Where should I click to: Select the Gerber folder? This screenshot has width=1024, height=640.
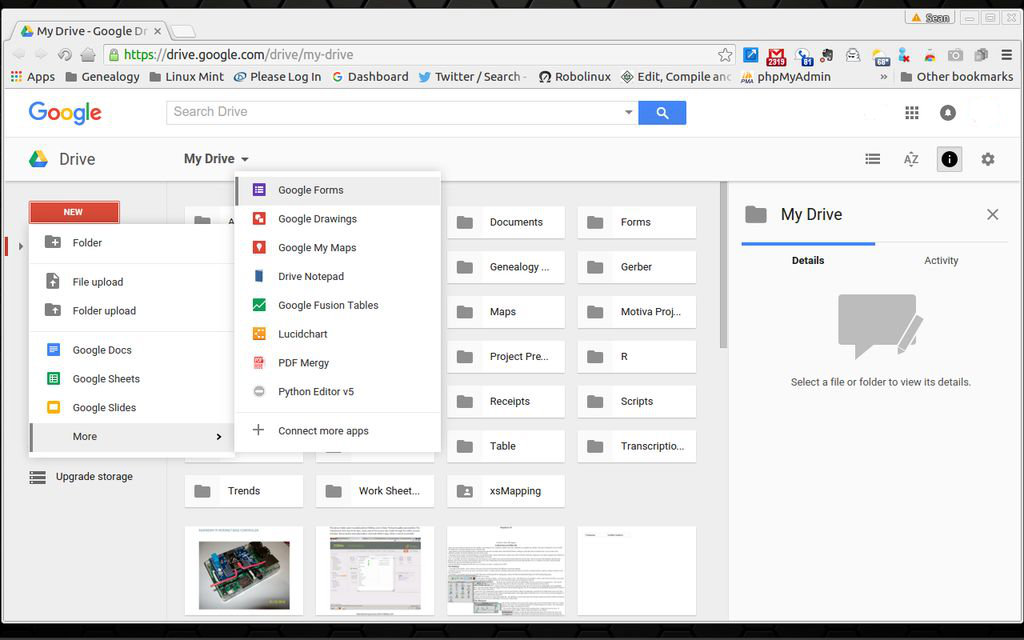point(637,267)
